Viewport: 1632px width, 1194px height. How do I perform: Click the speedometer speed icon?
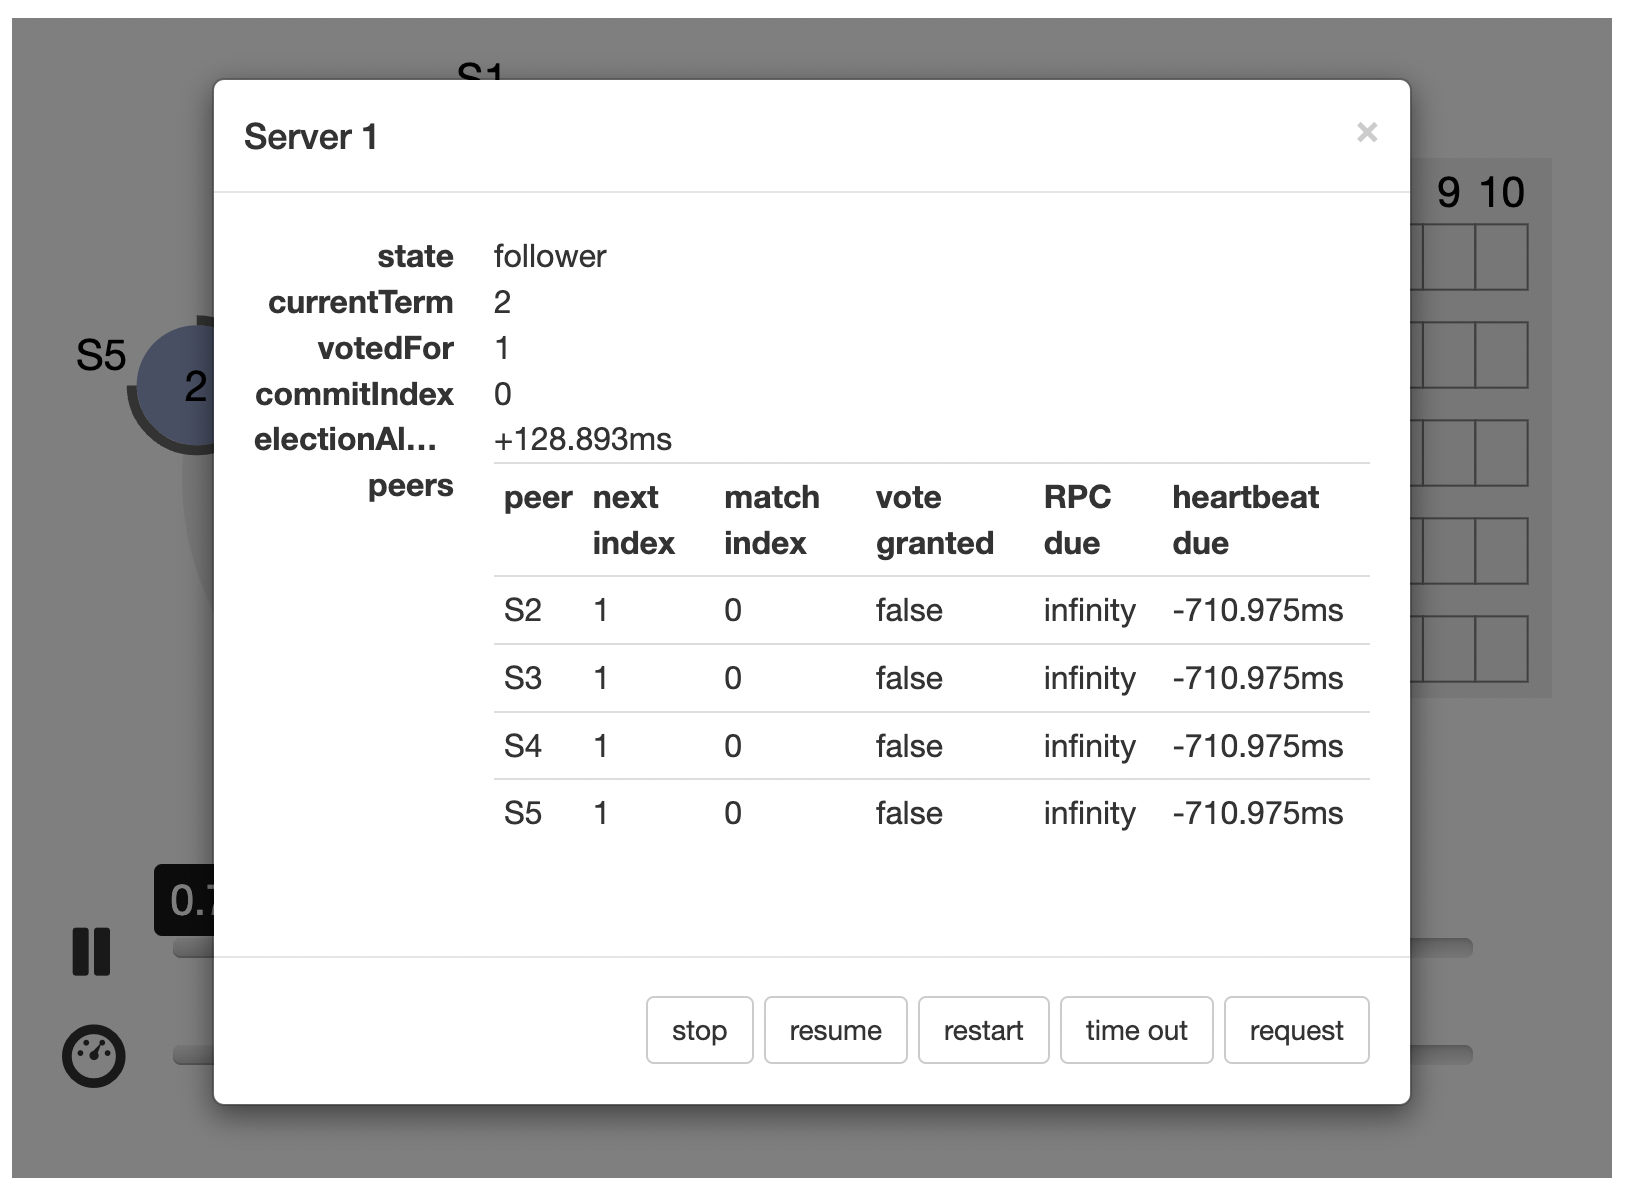[x=94, y=1056]
